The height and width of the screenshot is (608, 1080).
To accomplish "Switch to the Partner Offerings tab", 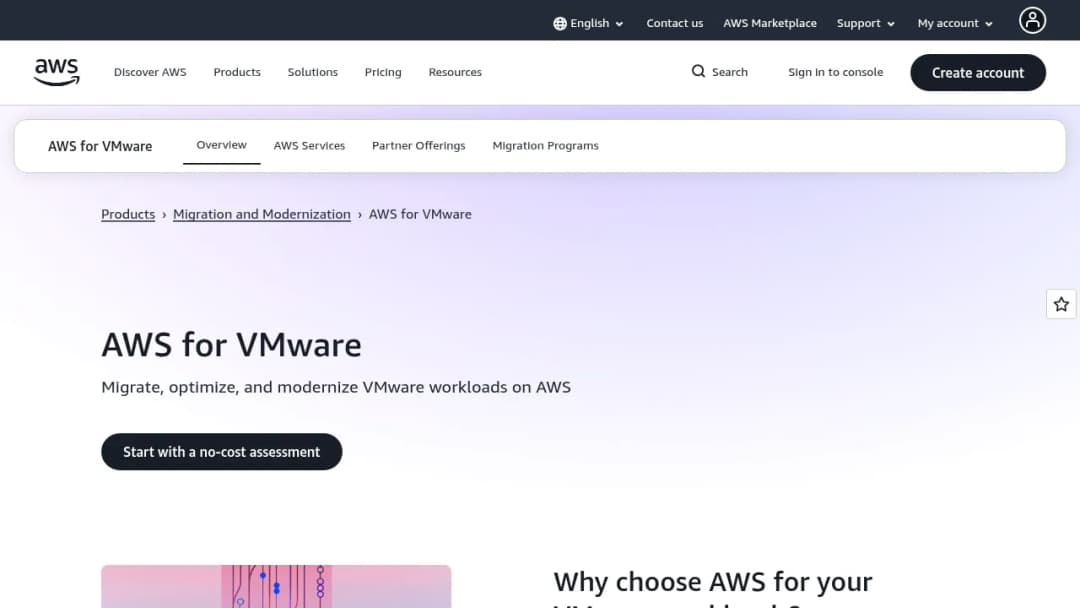I will [419, 146].
